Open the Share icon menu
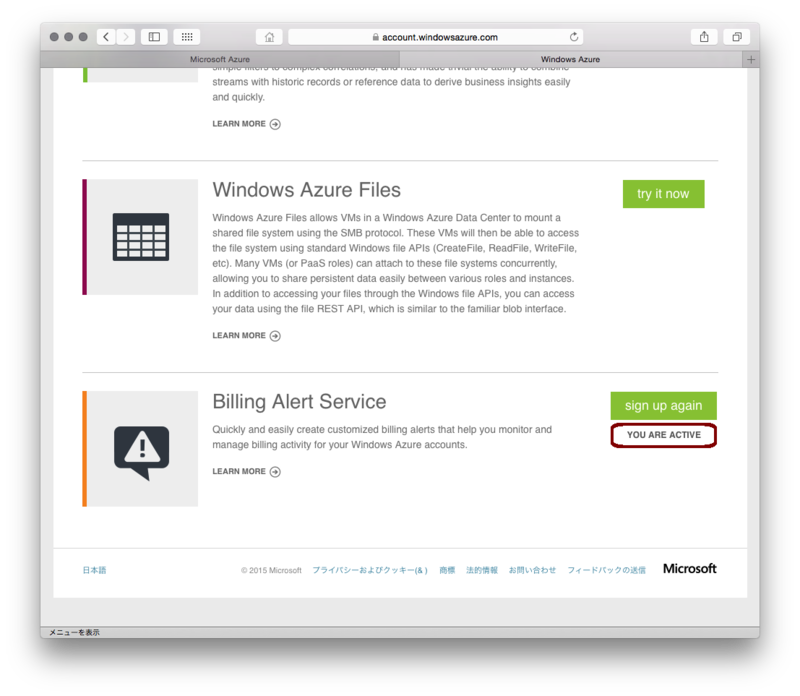 click(x=704, y=37)
